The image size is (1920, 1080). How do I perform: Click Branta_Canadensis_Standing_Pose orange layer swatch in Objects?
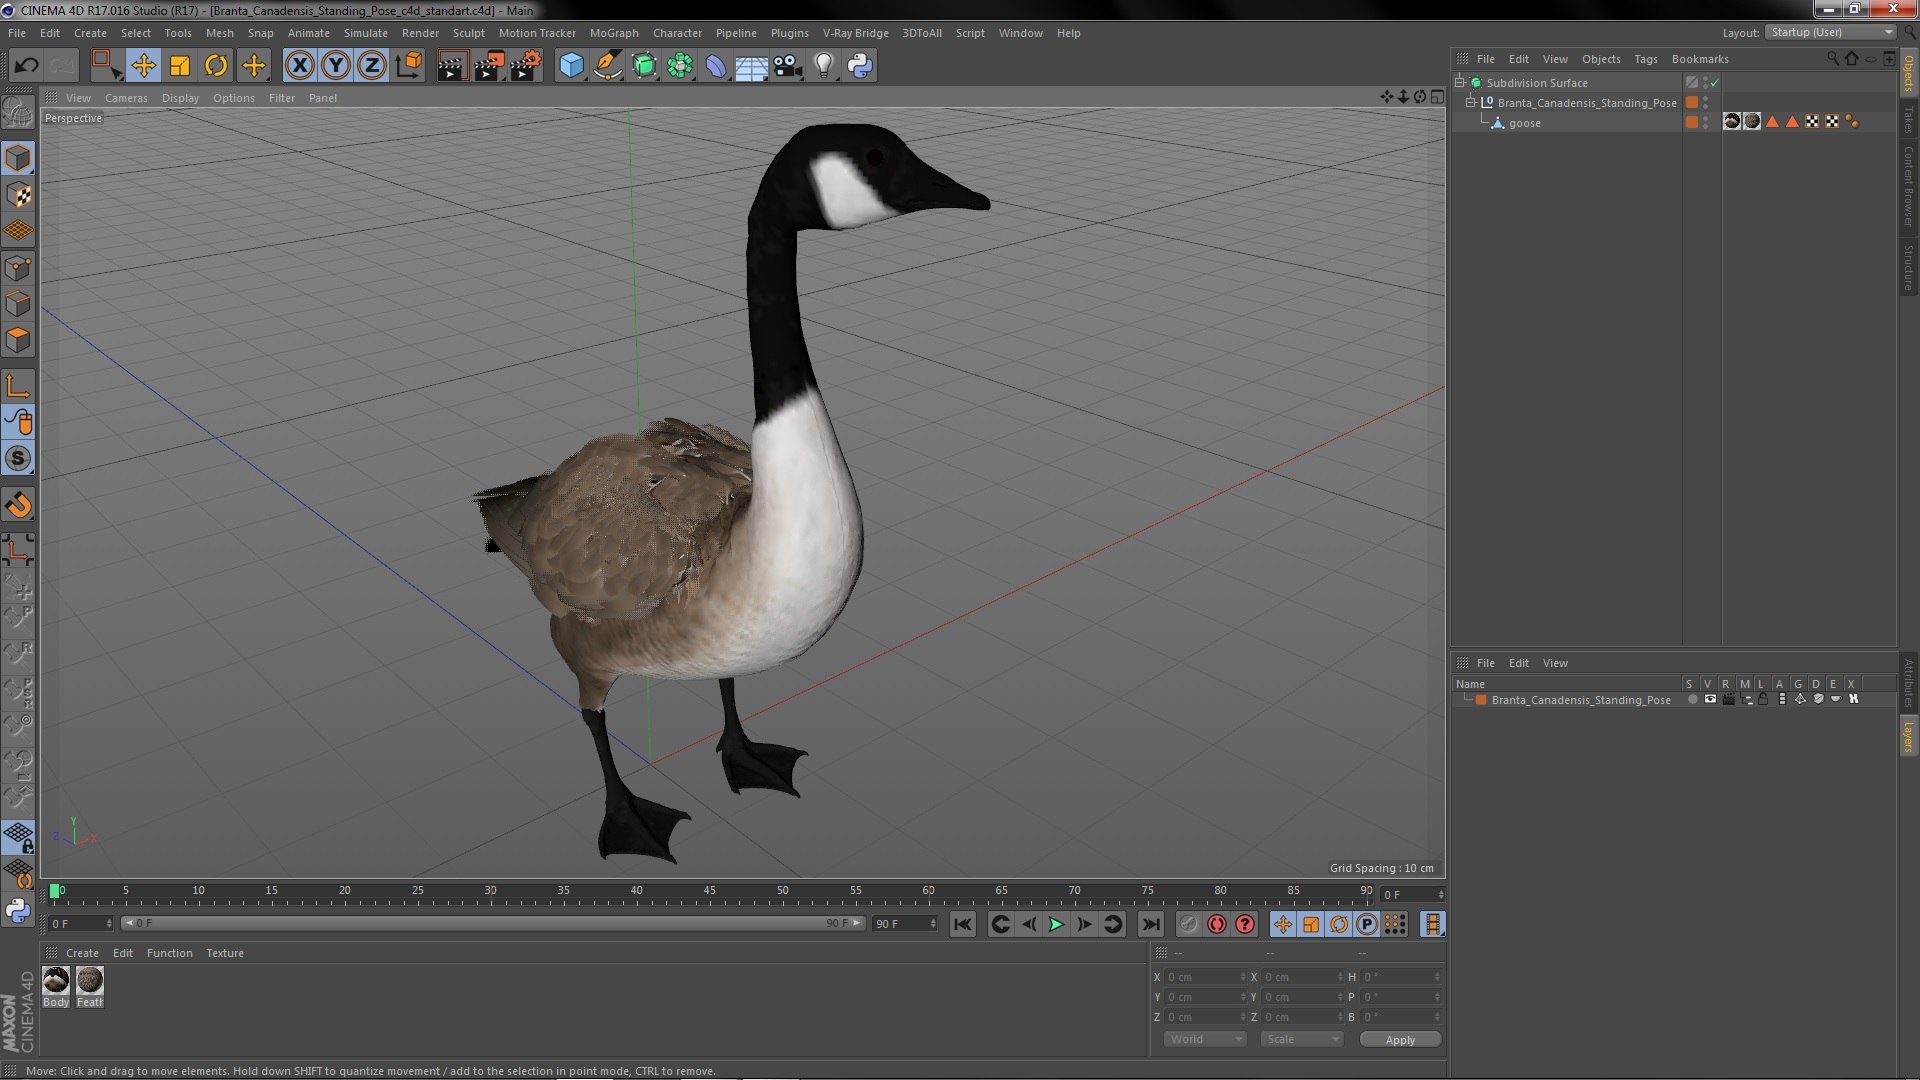tap(1691, 102)
